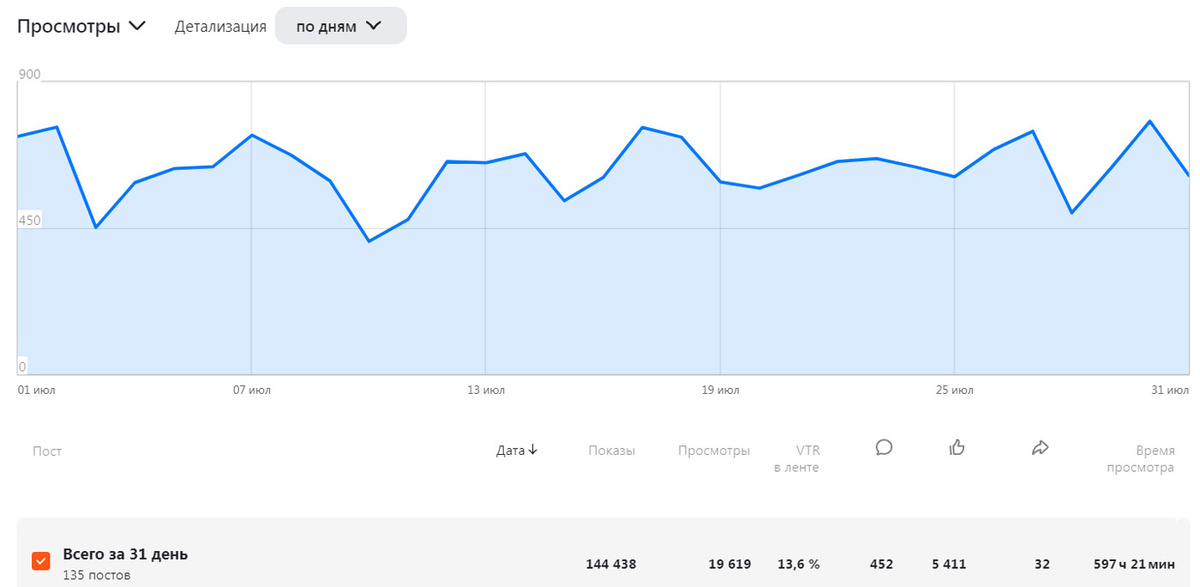This screenshot has width=1200, height=587.
Task: Click the 13 июл gridline on chart
Action: coord(485,228)
